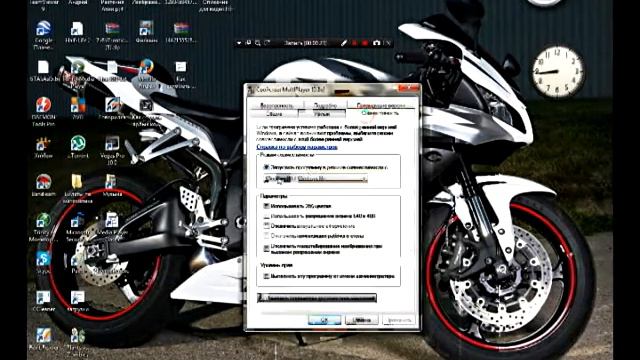Viewport: 640px width, 360px height.
Task: Toggle the 640 x 480 screen resolution checkbox
Action: click(267, 216)
